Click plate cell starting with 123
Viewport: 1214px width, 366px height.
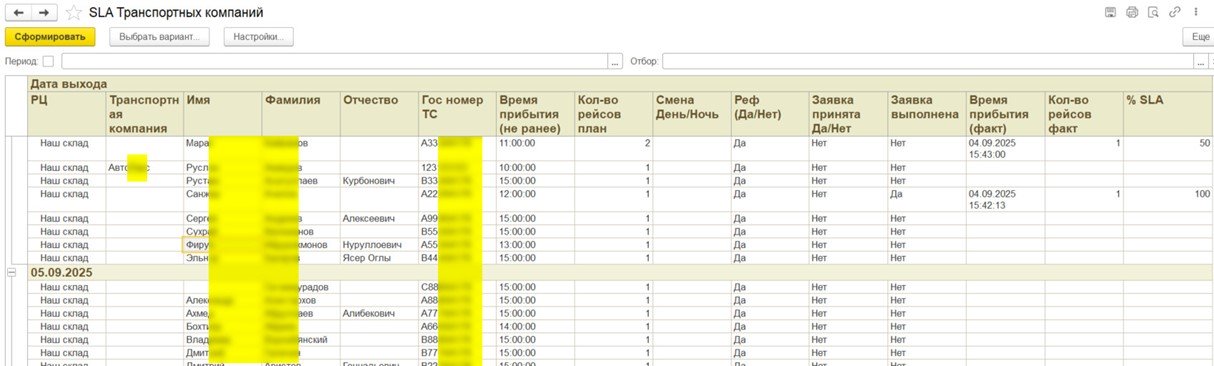click(457, 168)
